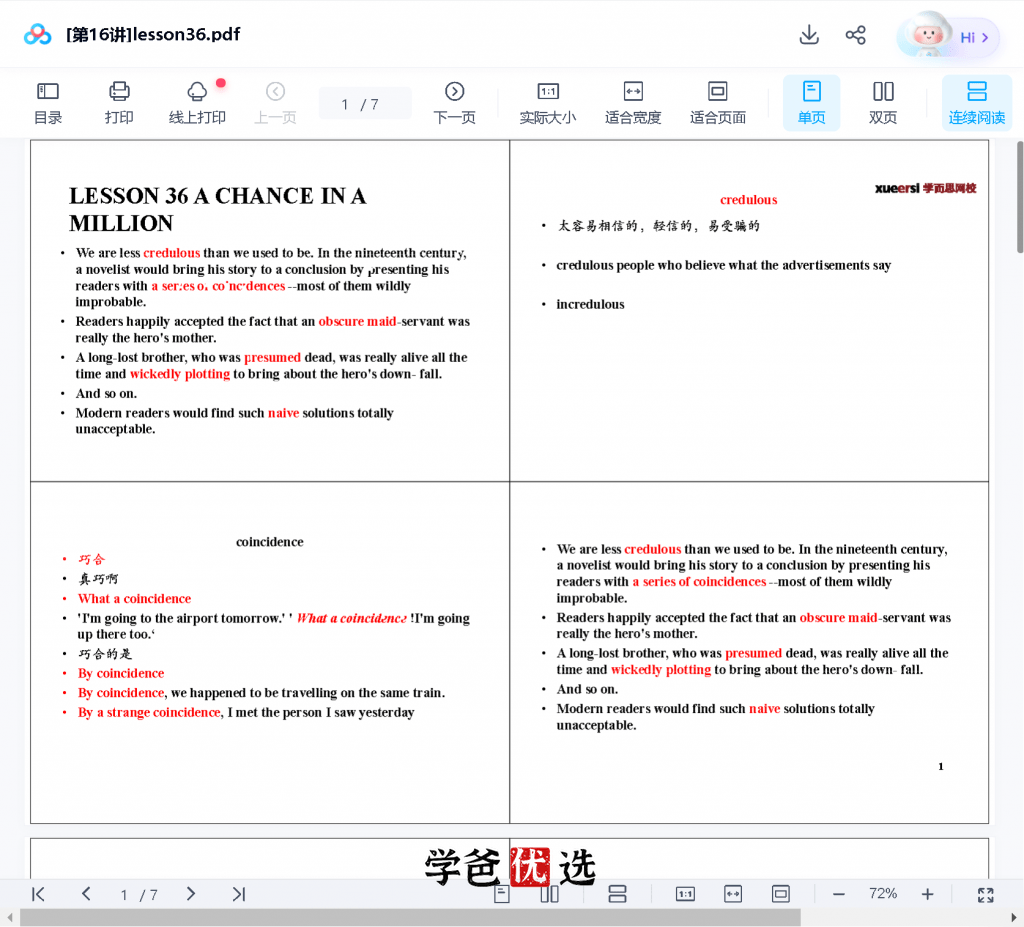Click the lesson36.pdf file title
Viewport: 1024px width, 927px height.
click(153, 34)
